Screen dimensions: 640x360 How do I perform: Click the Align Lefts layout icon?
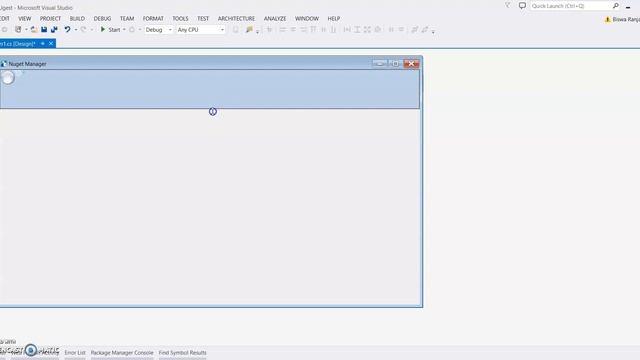tap(282, 29)
